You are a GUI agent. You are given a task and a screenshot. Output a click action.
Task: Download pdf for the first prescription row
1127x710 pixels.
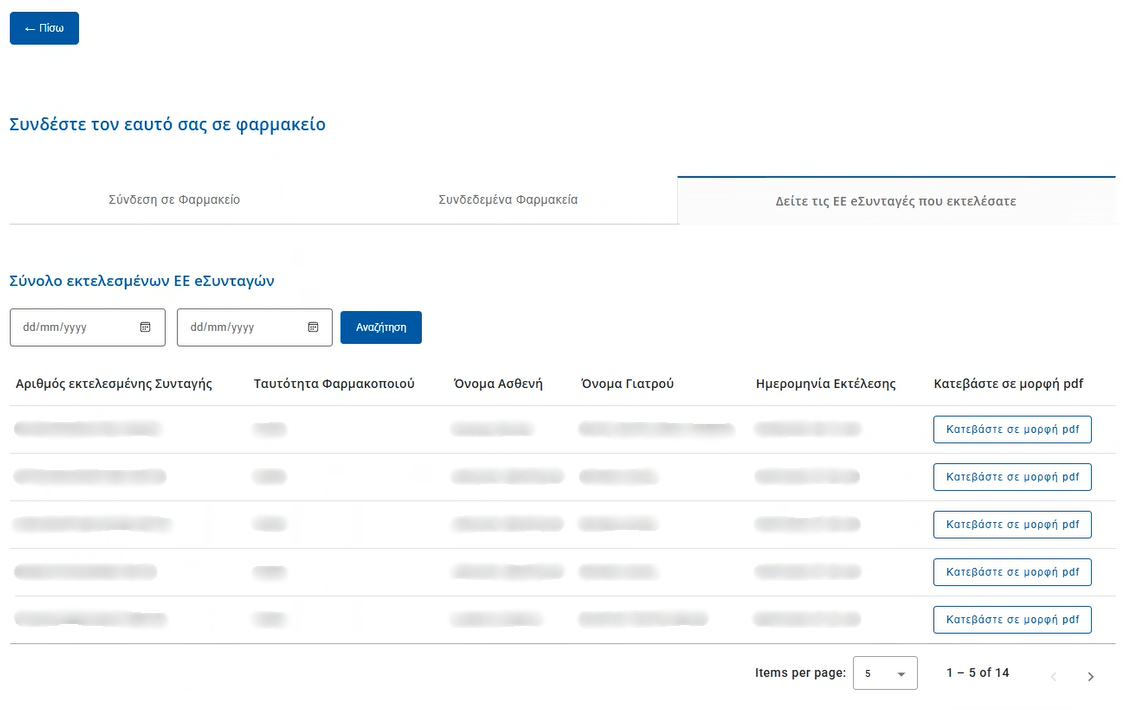(x=1012, y=429)
